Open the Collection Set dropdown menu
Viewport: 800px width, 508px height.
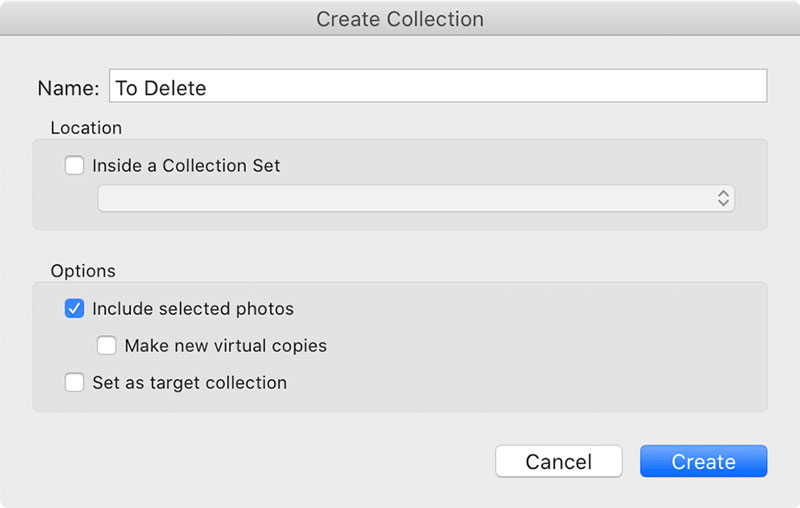click(x=415, y=198)
